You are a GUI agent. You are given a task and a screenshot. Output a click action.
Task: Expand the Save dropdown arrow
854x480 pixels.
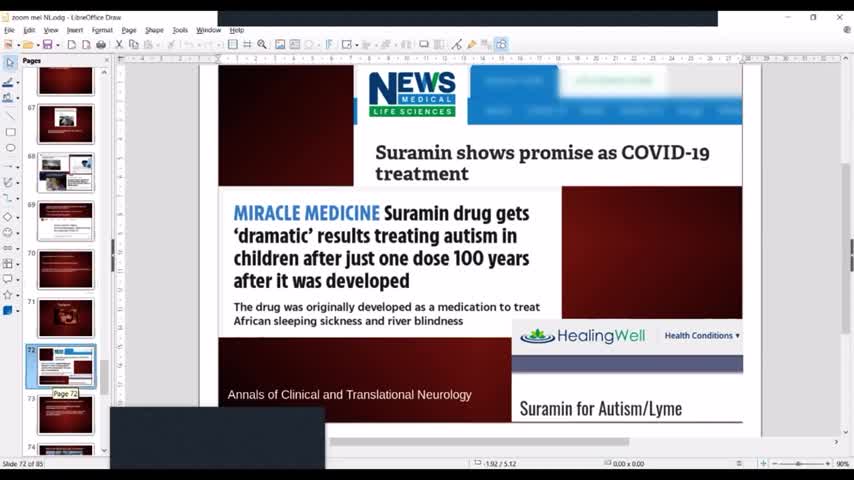pyautogui.click(x=58, y=45)
